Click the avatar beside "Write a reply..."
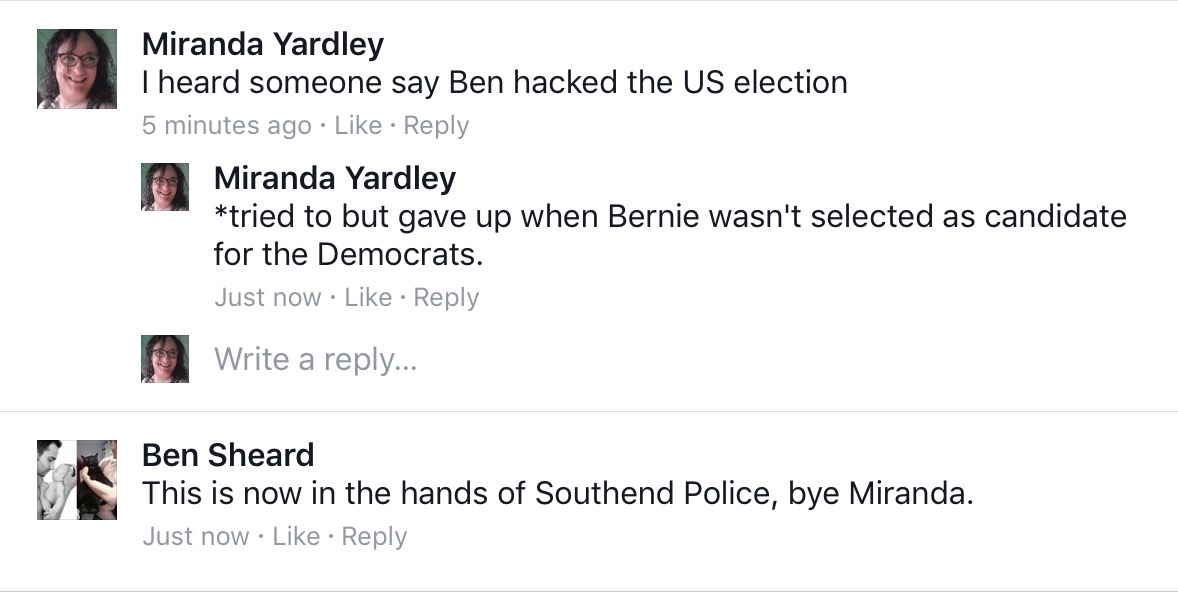 tap(165, 359)
